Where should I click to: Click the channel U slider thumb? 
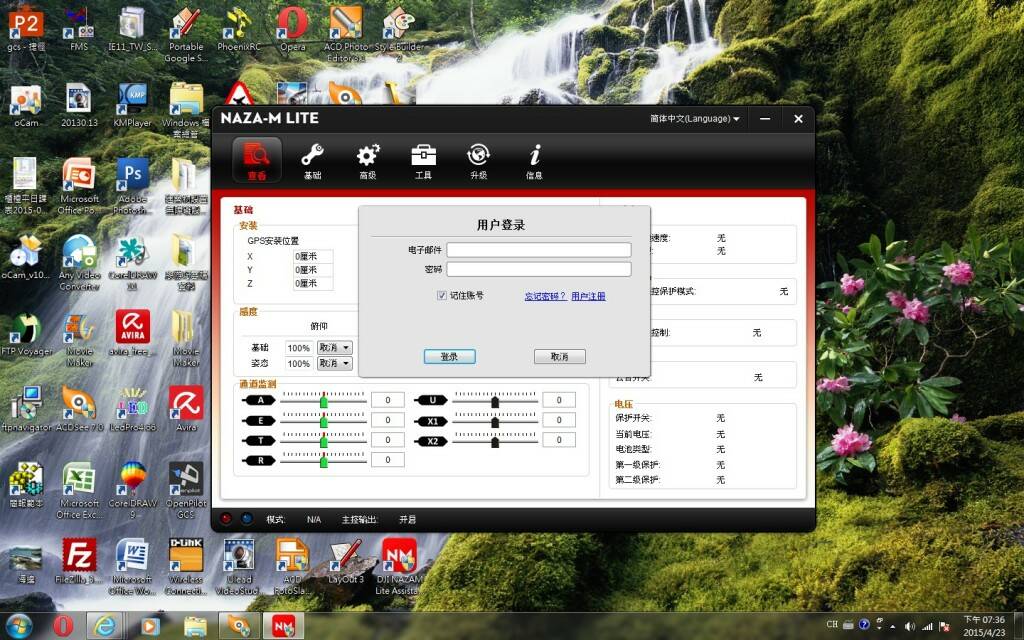[x=495, y=401]
